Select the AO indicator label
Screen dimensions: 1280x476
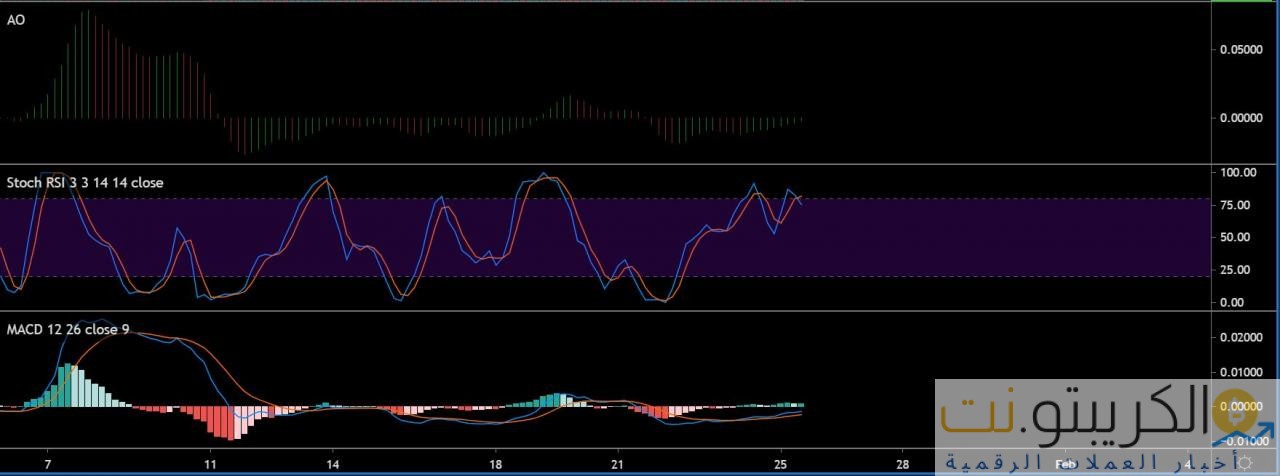[15, 20]
